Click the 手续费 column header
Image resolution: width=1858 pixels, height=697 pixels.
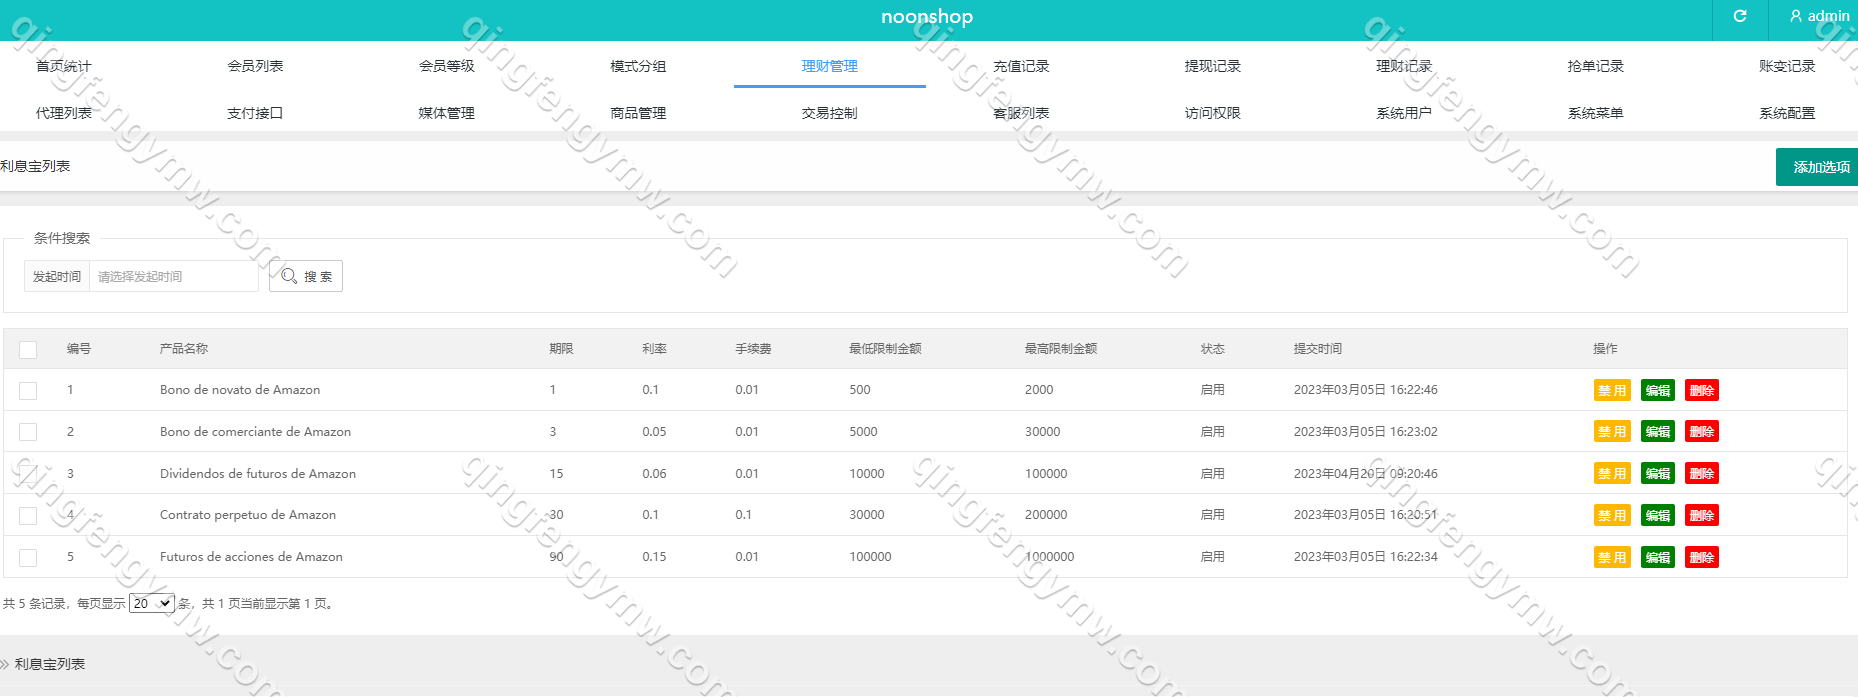click(x=753, y=349)
